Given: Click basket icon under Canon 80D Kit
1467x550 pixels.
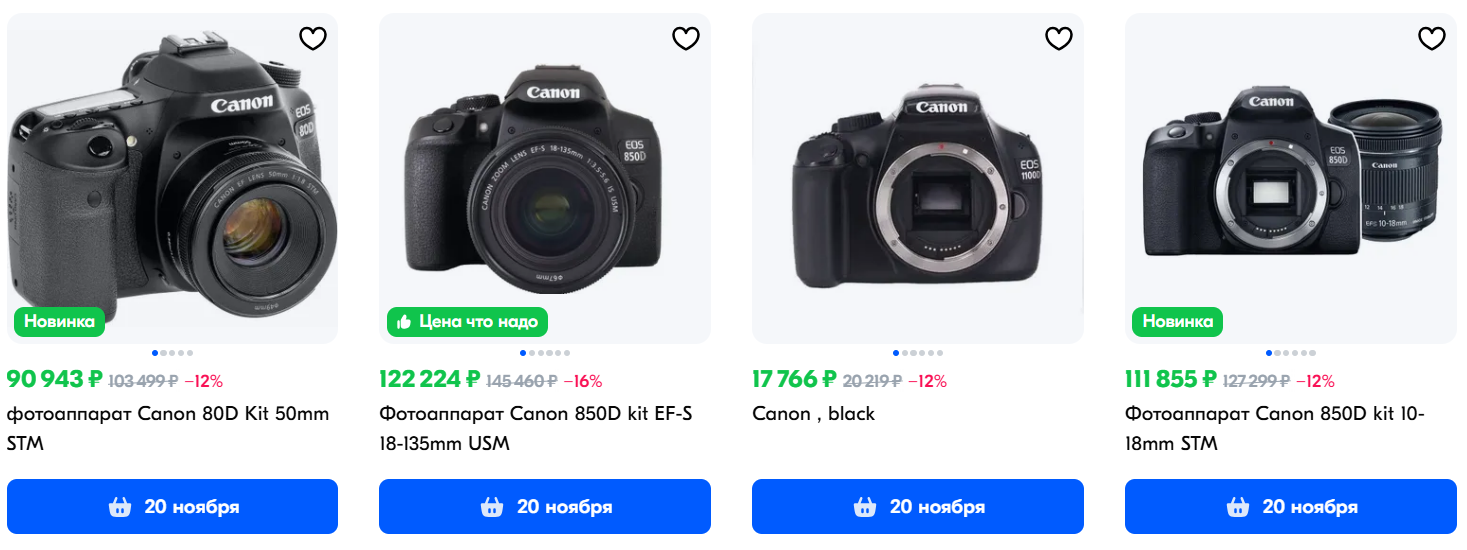Looking at the screenshot, I should point(120,507).
